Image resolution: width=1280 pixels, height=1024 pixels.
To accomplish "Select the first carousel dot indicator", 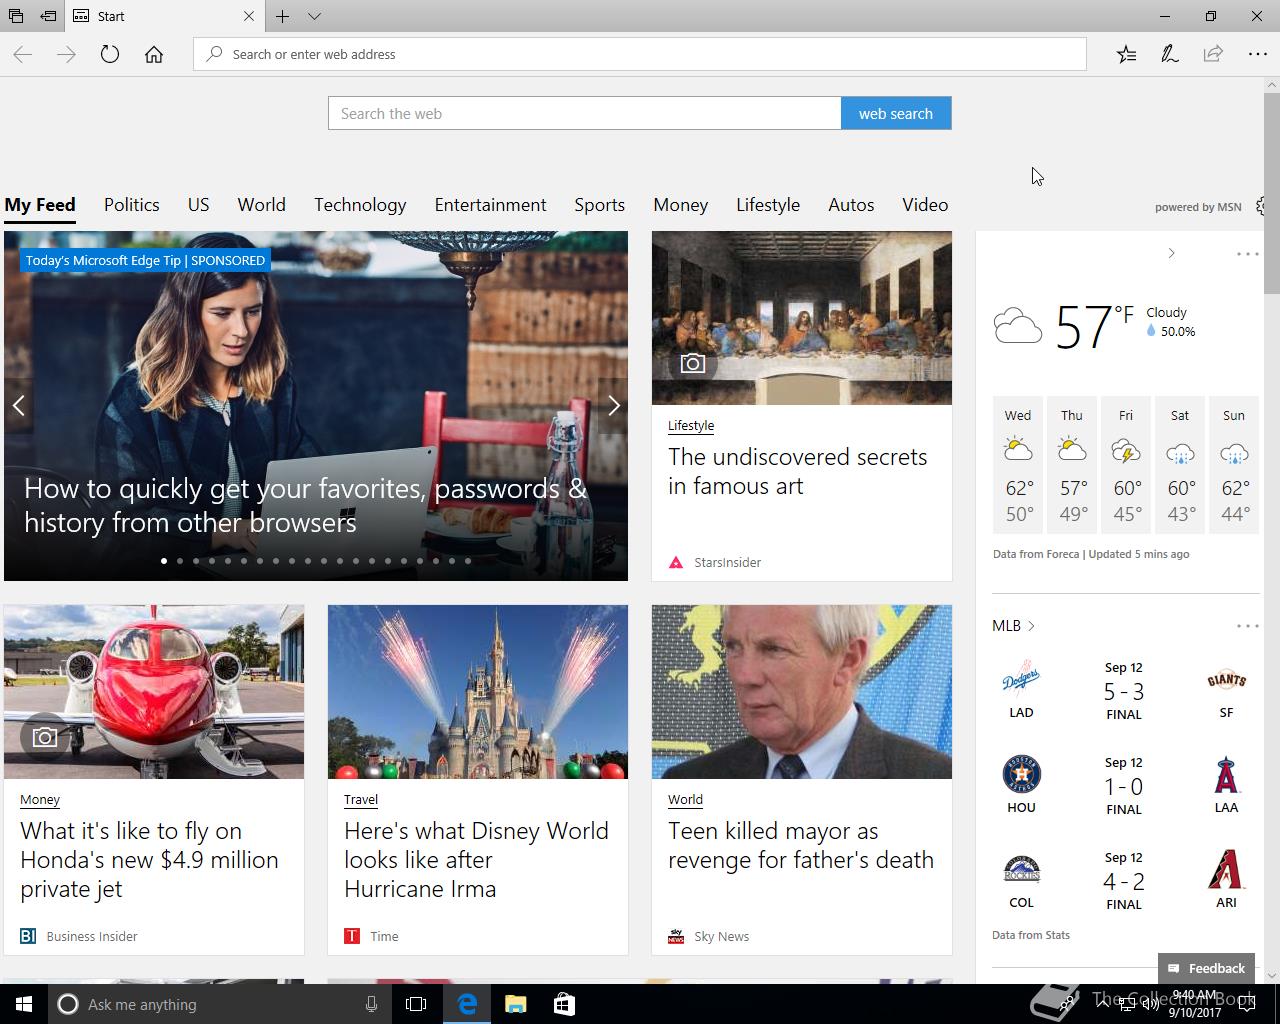I will [x=164, y=561].
